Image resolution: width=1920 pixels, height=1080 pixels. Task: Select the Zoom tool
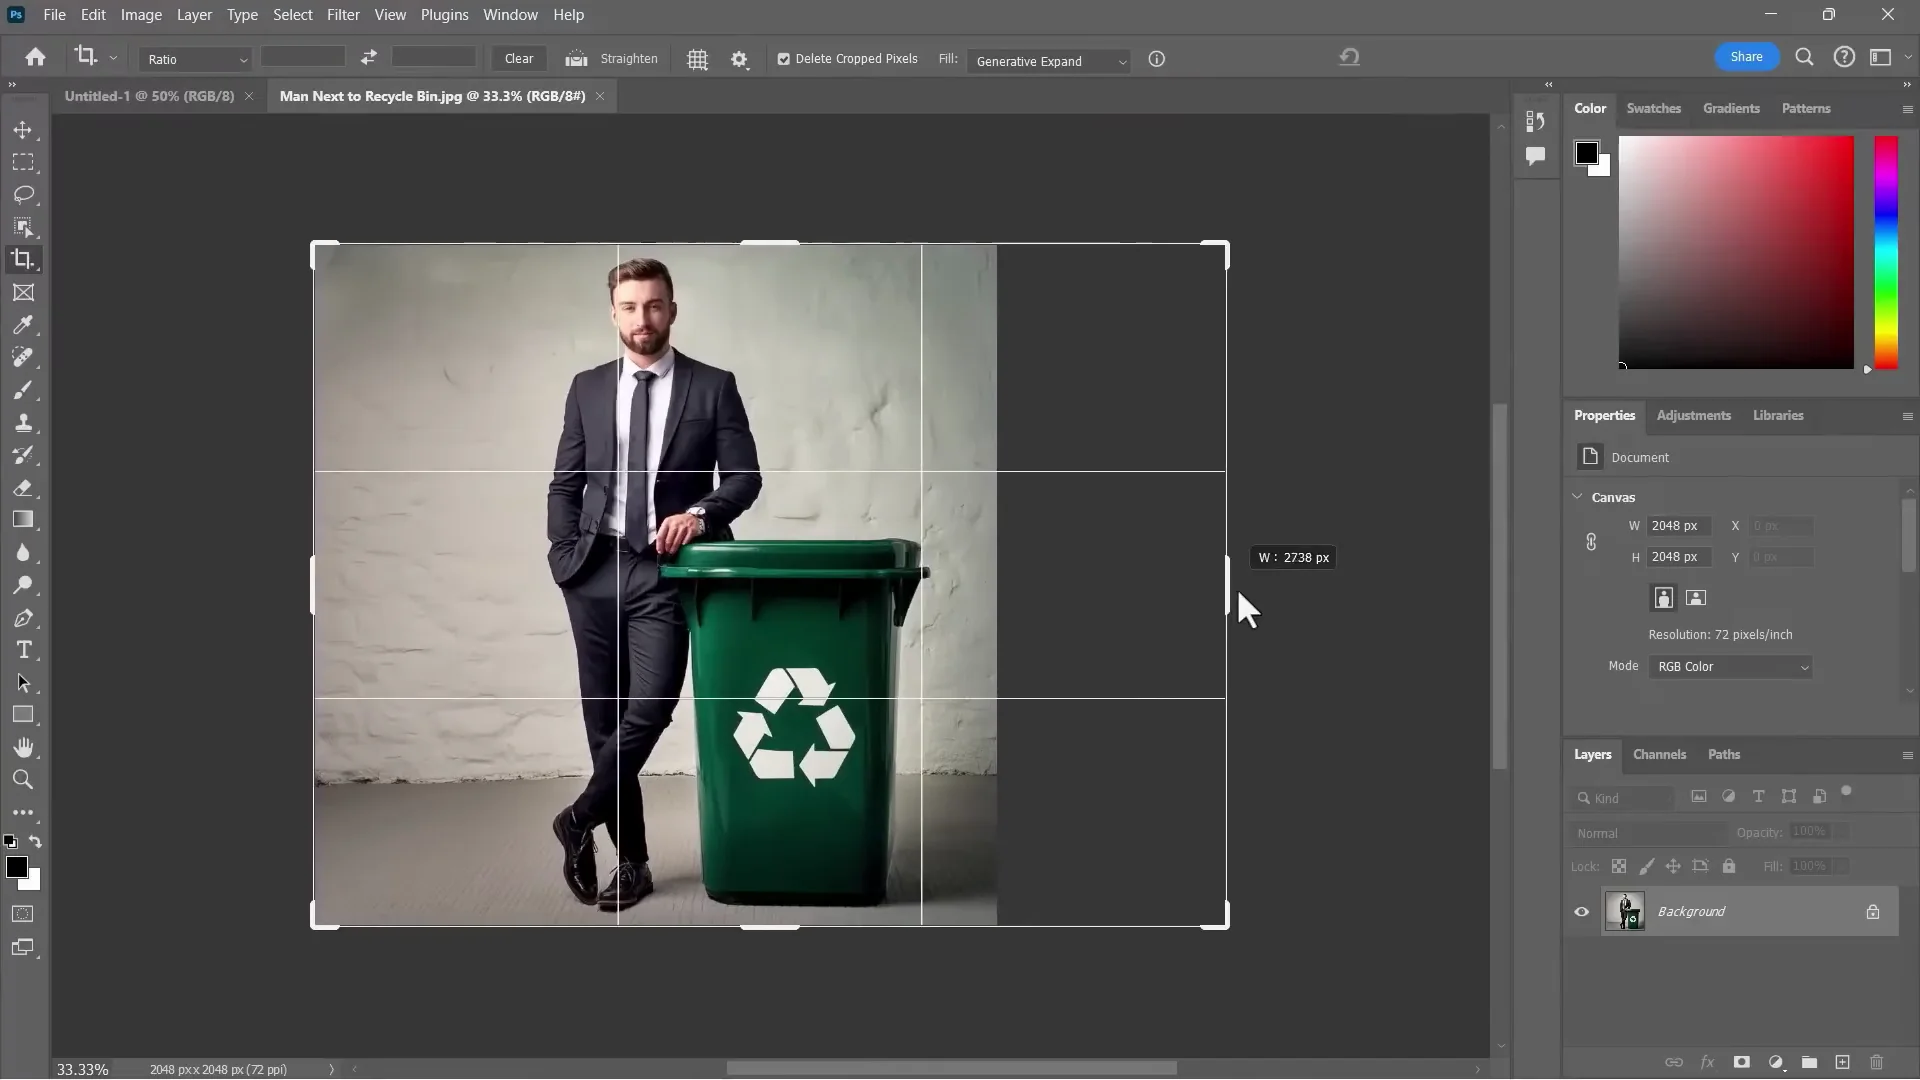coord(23,780)
